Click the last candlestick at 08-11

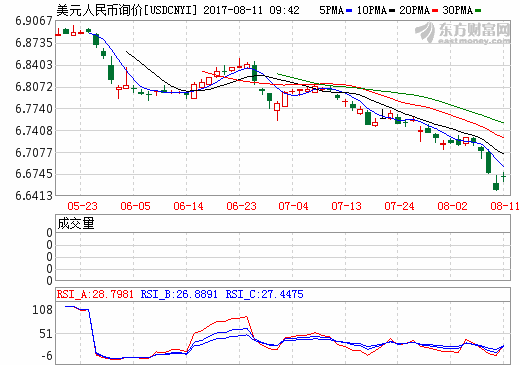click(x=503, y=177)
